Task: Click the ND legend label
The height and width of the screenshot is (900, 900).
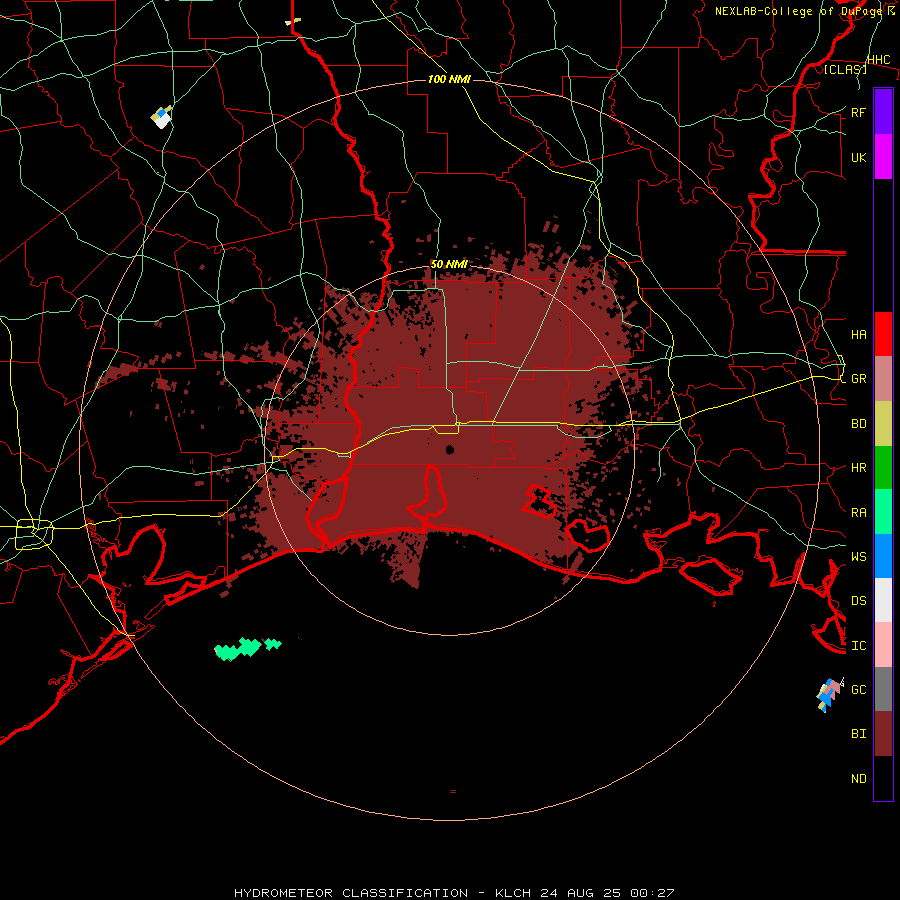Action: 858,779
